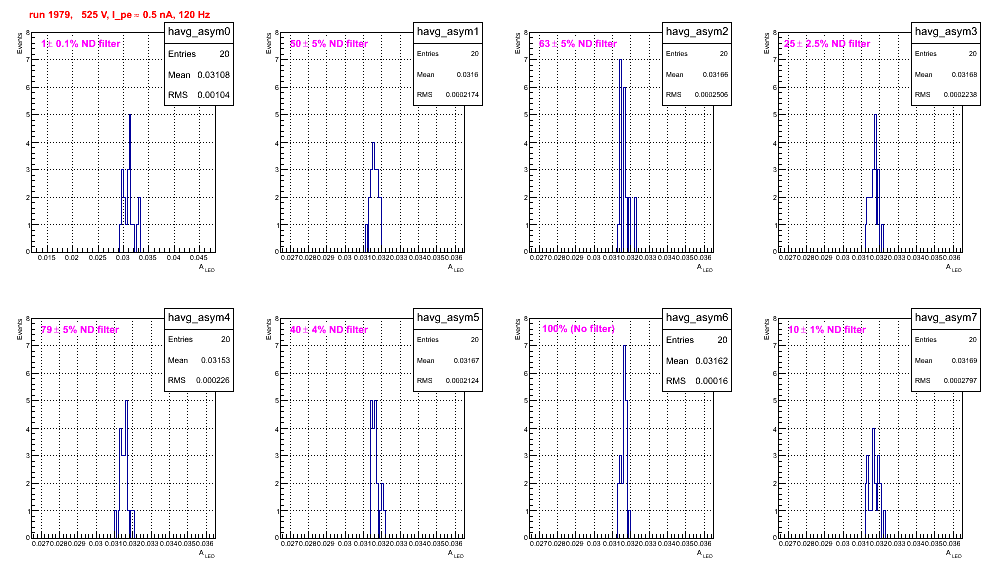Click Mean 0.03167 in havg_asym5 box

[x=448, y=360]
